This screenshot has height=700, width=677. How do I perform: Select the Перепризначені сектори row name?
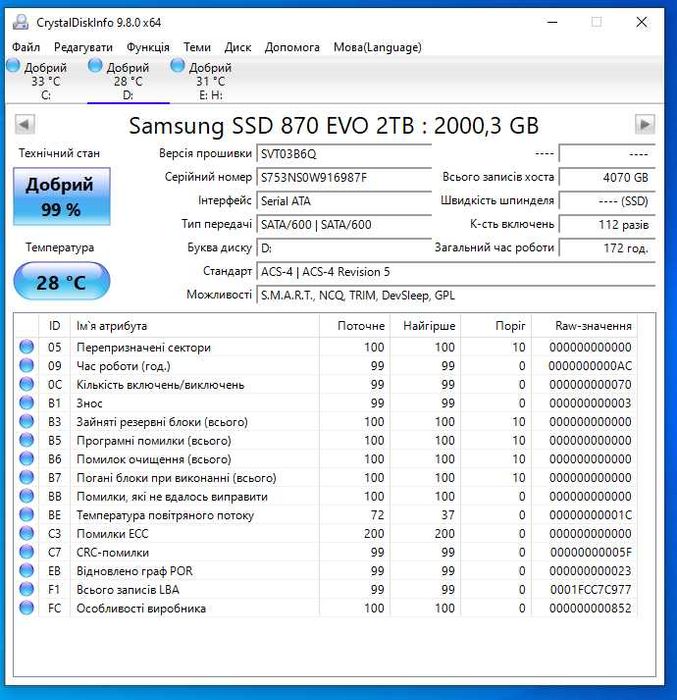[143, 347]
